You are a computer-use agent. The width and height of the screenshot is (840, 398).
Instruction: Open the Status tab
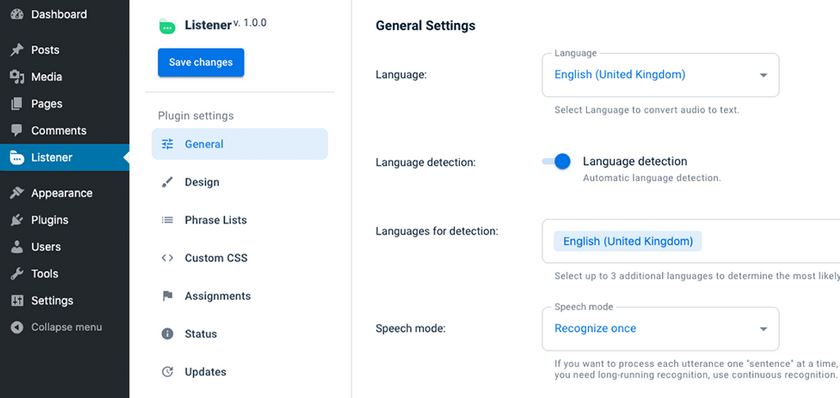pos(239,334)
